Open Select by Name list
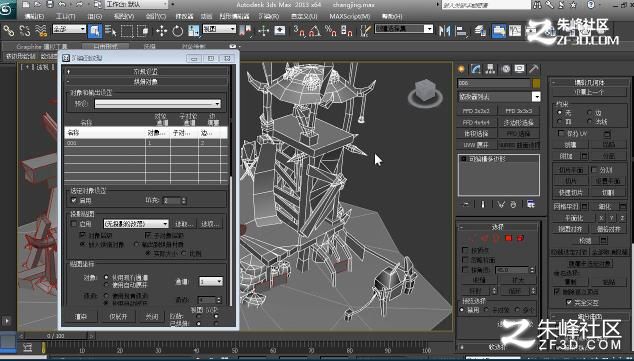The width and height of the screenshot is (634, 361). pos(110,31)
